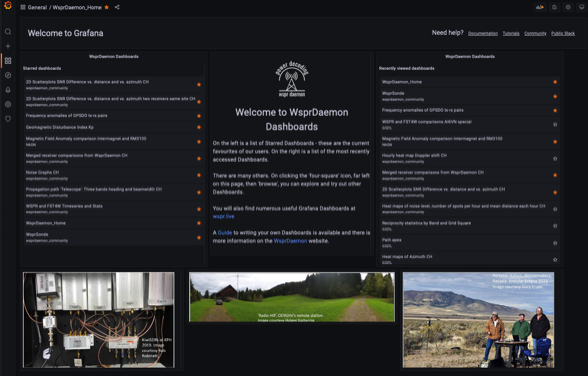
Task: Open the Community help link
Action: coord(535,33)
